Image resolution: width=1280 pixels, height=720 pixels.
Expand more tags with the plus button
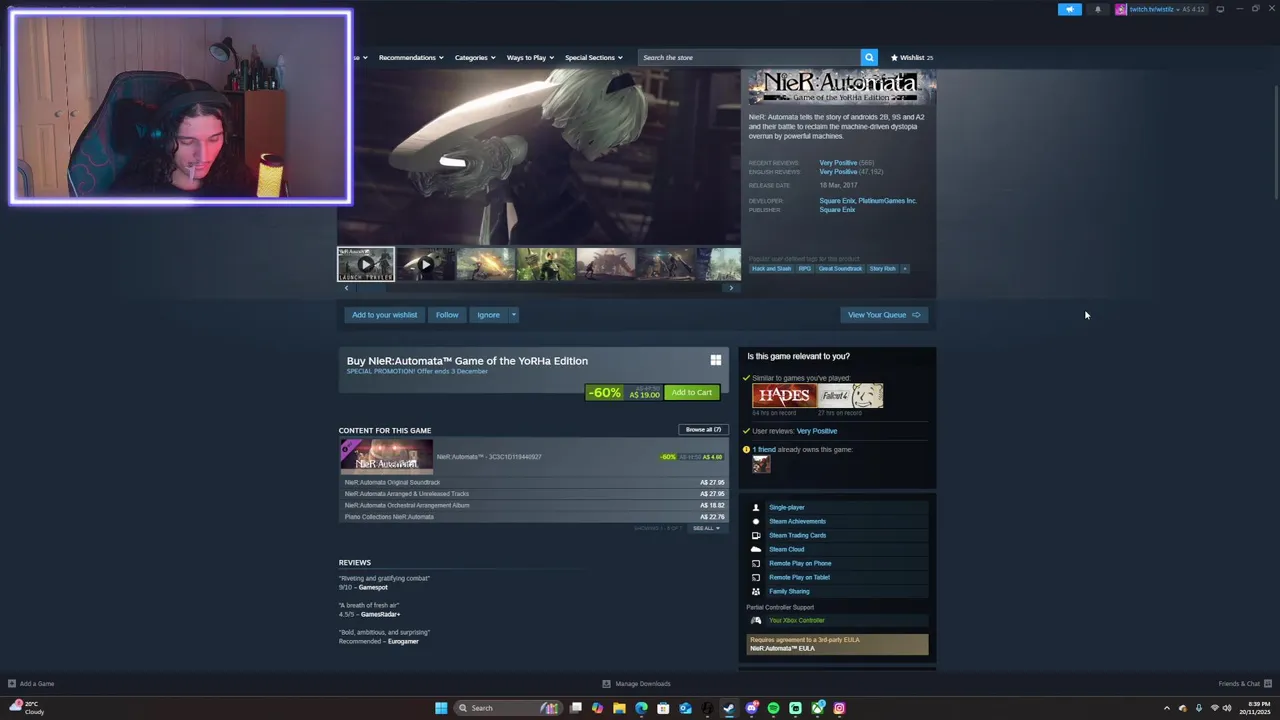tap(905, 268)
